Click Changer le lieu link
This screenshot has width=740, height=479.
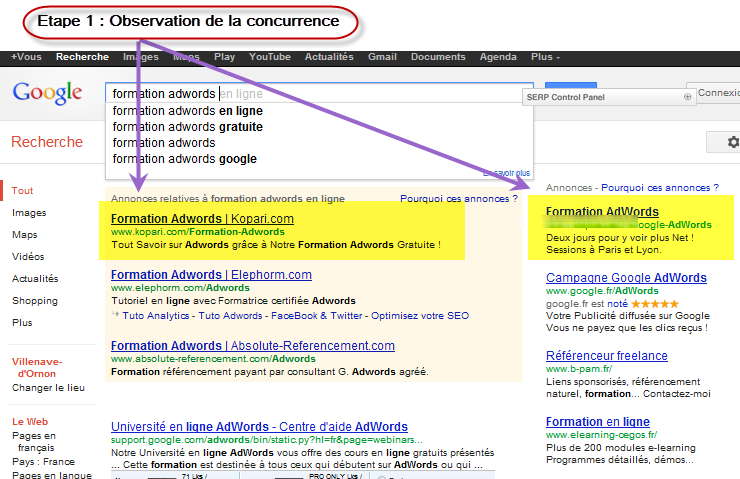click(48, 387)
